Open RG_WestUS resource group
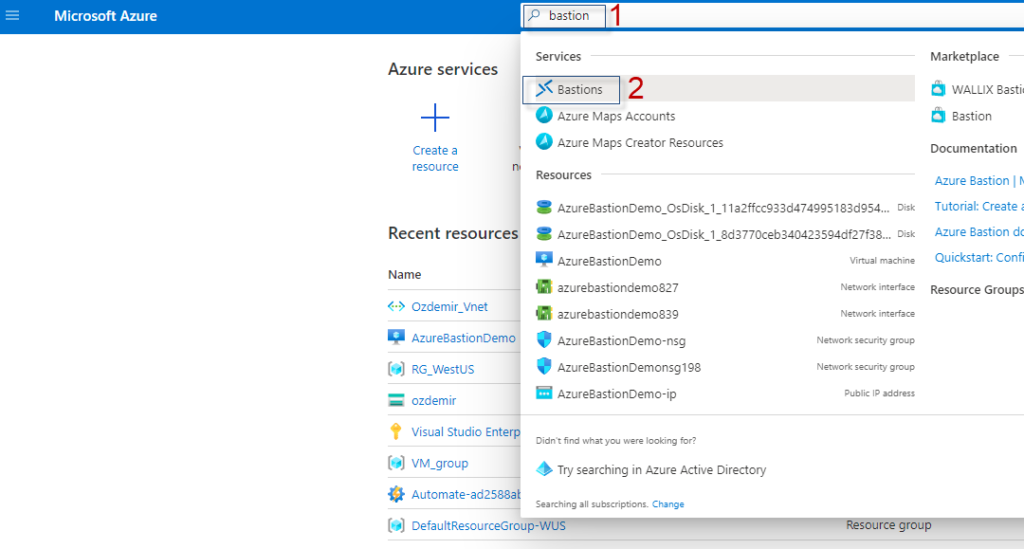Image resolution: width=1024 pixels, height=549 pixels. coord(443,369)
